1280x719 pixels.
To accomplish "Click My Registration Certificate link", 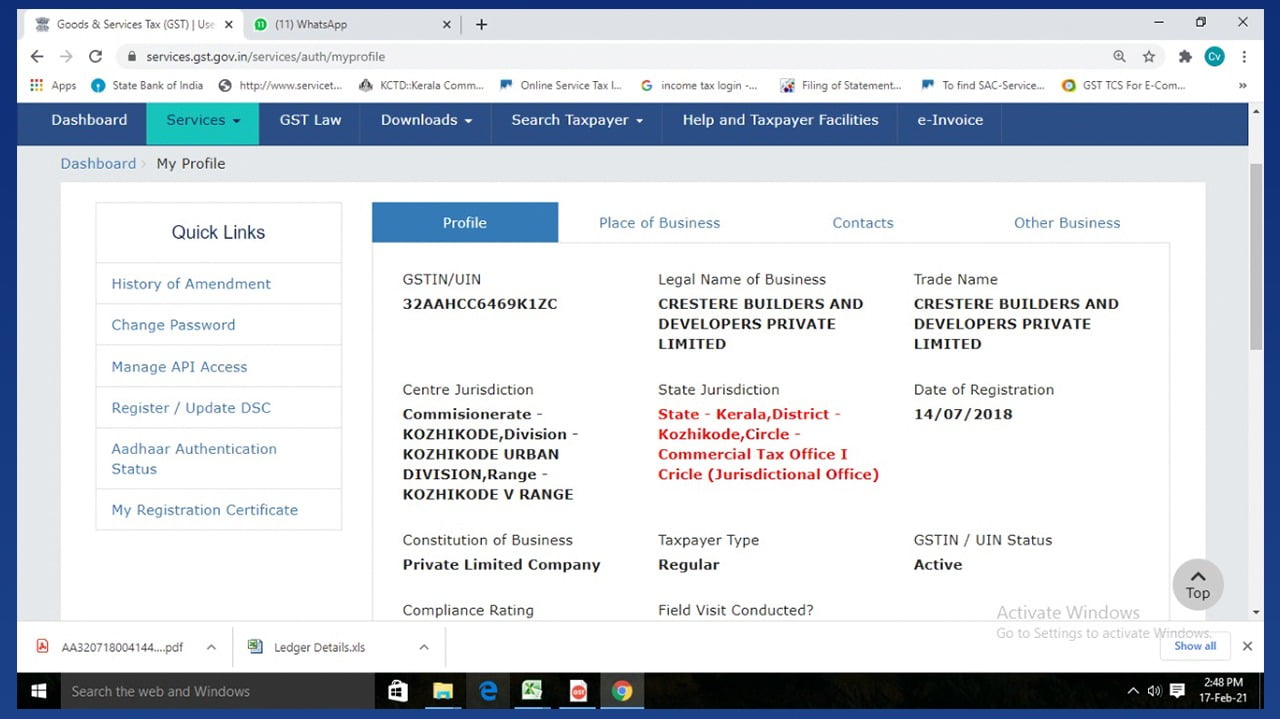I will tap(205, 510).
